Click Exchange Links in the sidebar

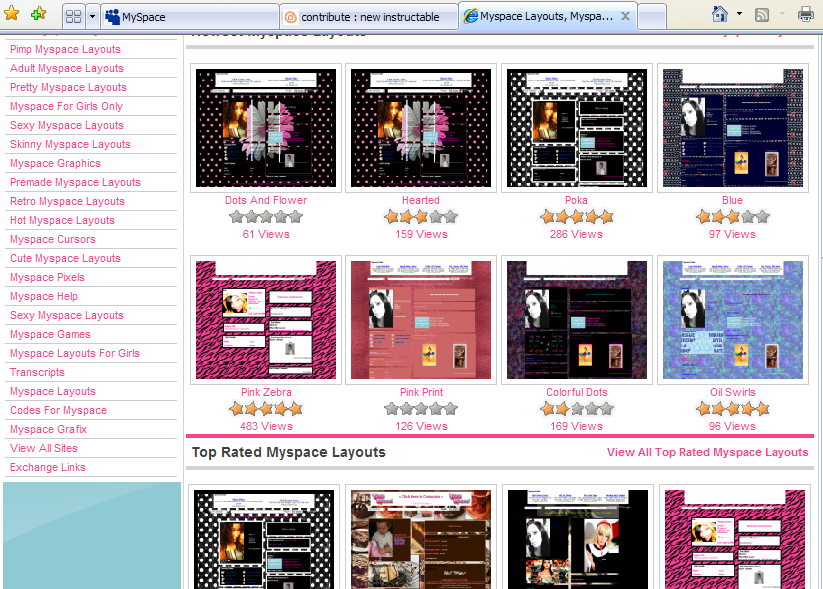pyautogui.click(x=47, y=467)
